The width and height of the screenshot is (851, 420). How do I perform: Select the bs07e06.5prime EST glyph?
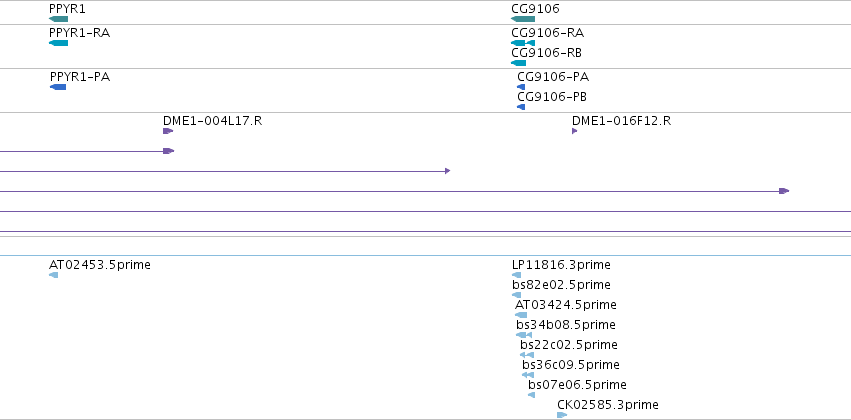[x=531, y=395]
